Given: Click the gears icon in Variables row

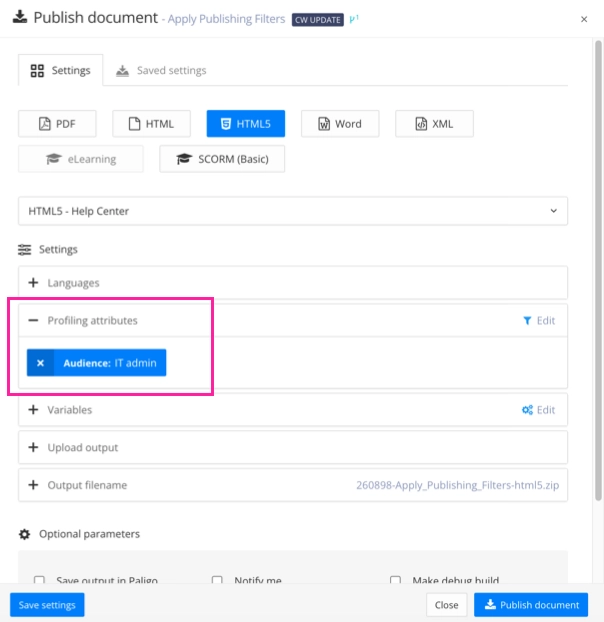Looking at the screenshot, I should (527, 410).
